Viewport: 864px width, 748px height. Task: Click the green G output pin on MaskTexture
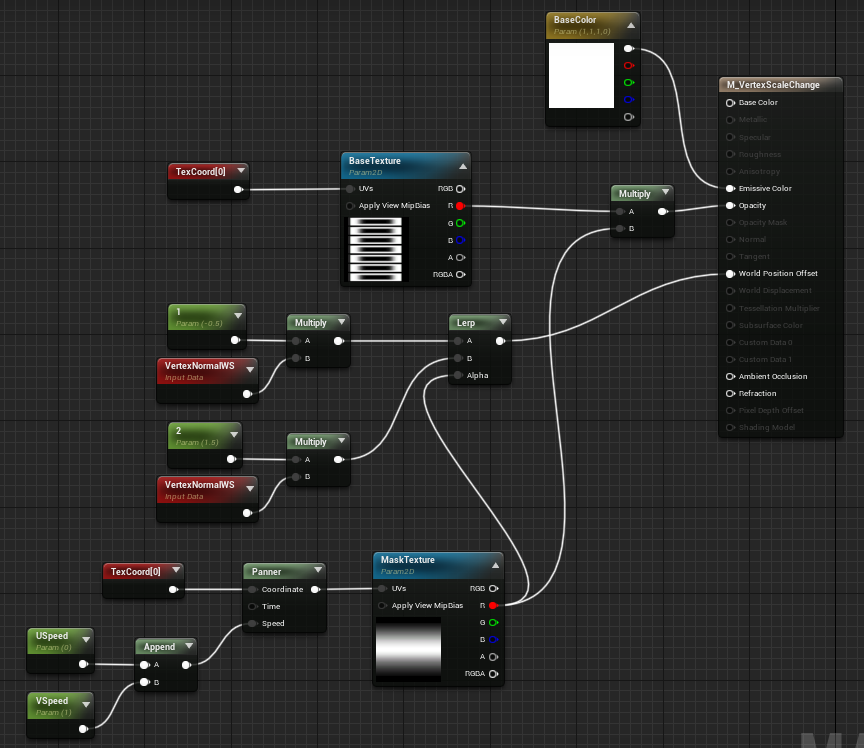pos(493,622)
